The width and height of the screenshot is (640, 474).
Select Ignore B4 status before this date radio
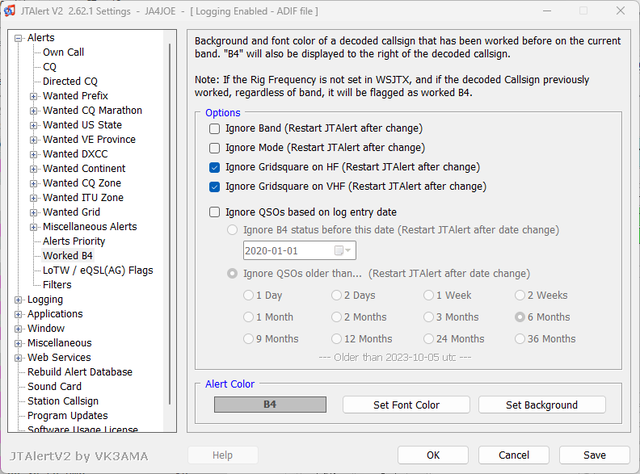click(232, 230)
